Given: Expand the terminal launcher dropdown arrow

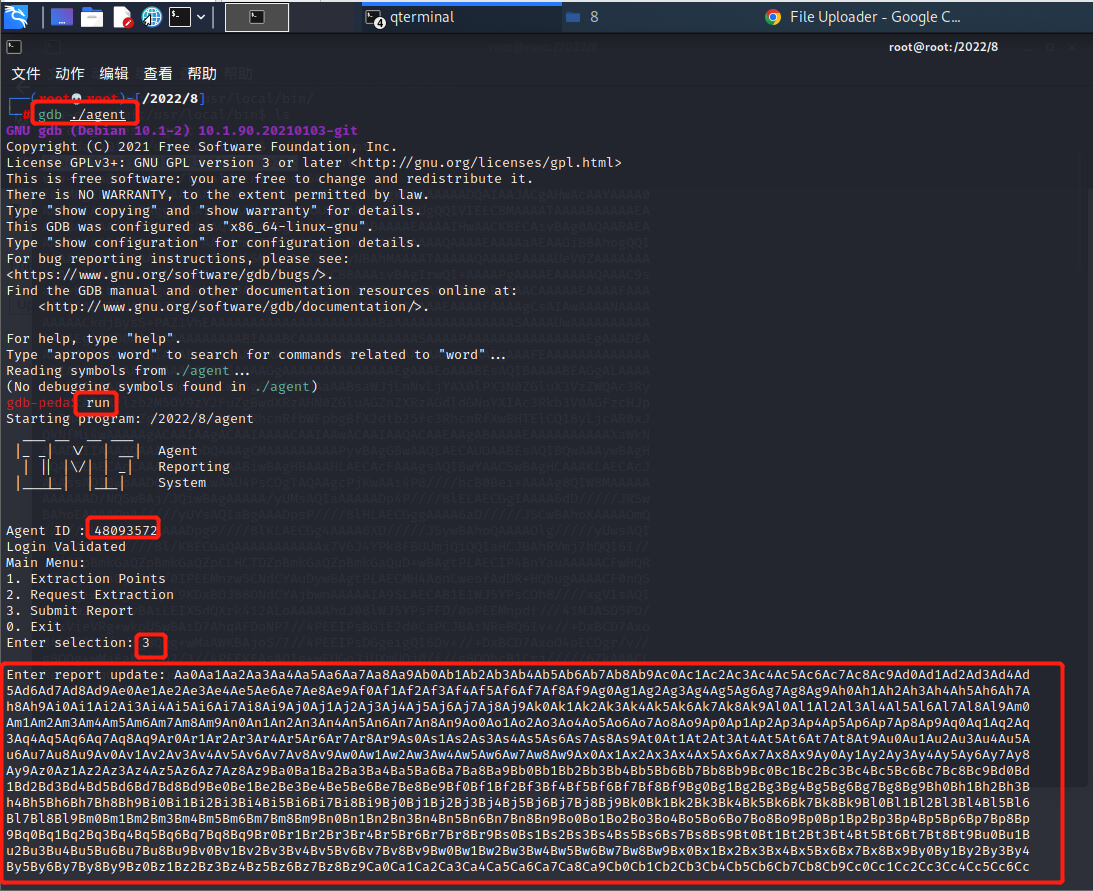Looking at the screenshot, I should click(x=201, y=17).
